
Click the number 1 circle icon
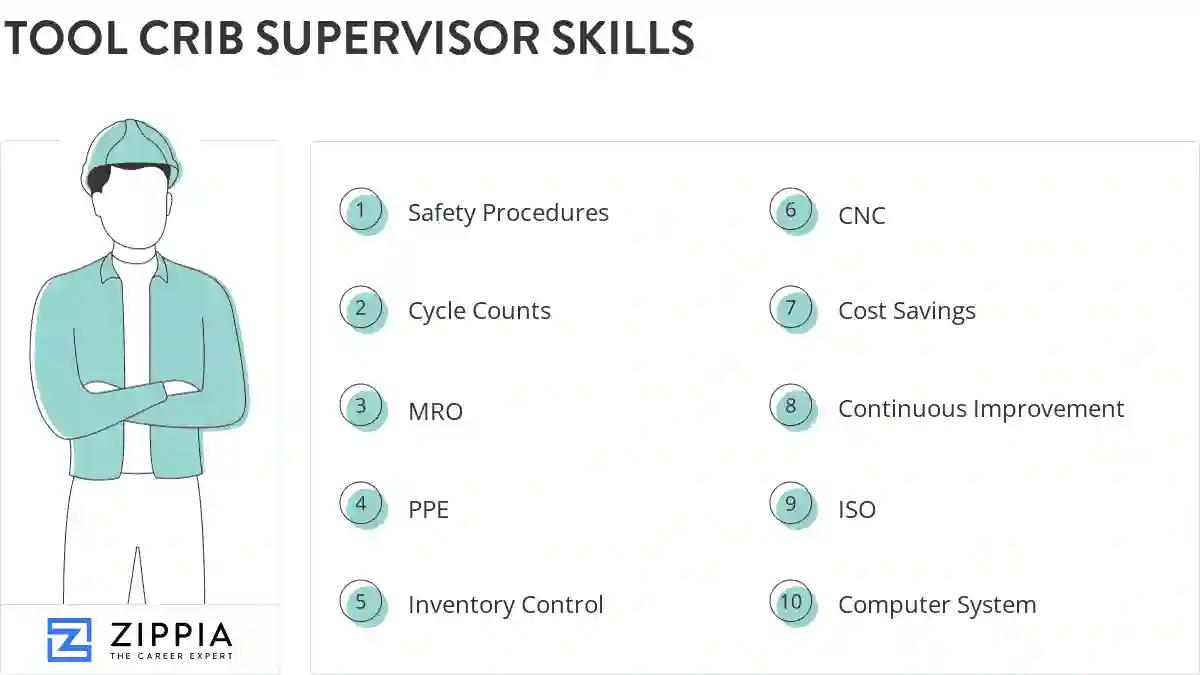[x=361, y=211]
